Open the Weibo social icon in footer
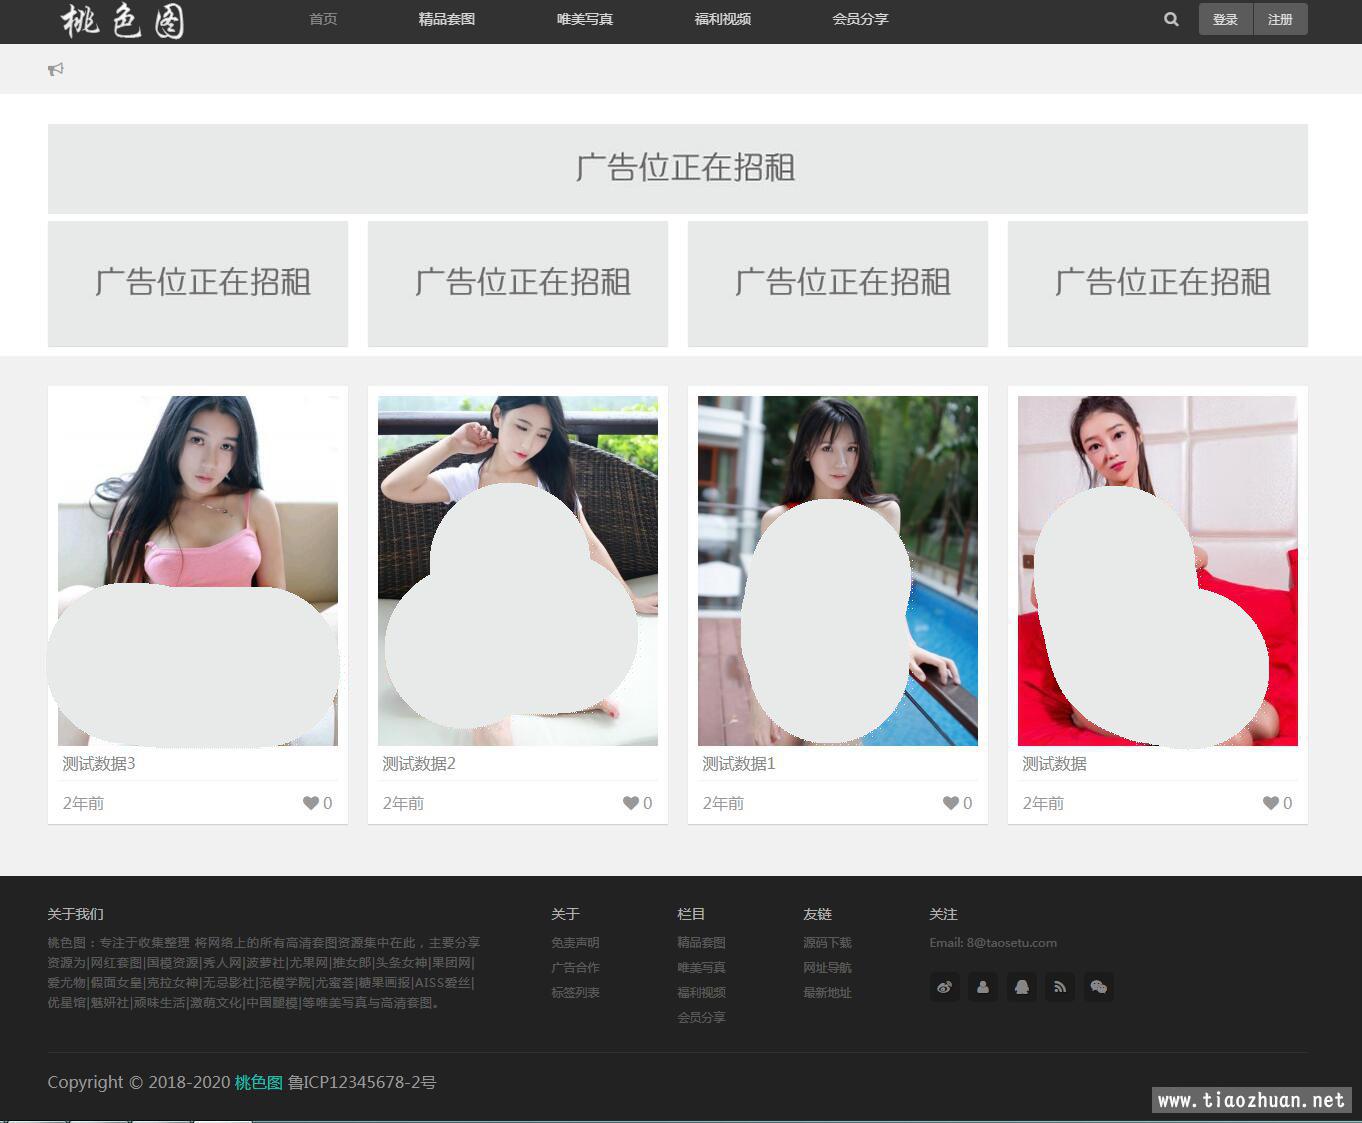Image resolution: width=1362 pixels, height=1123 pixels. coord(944,987)
